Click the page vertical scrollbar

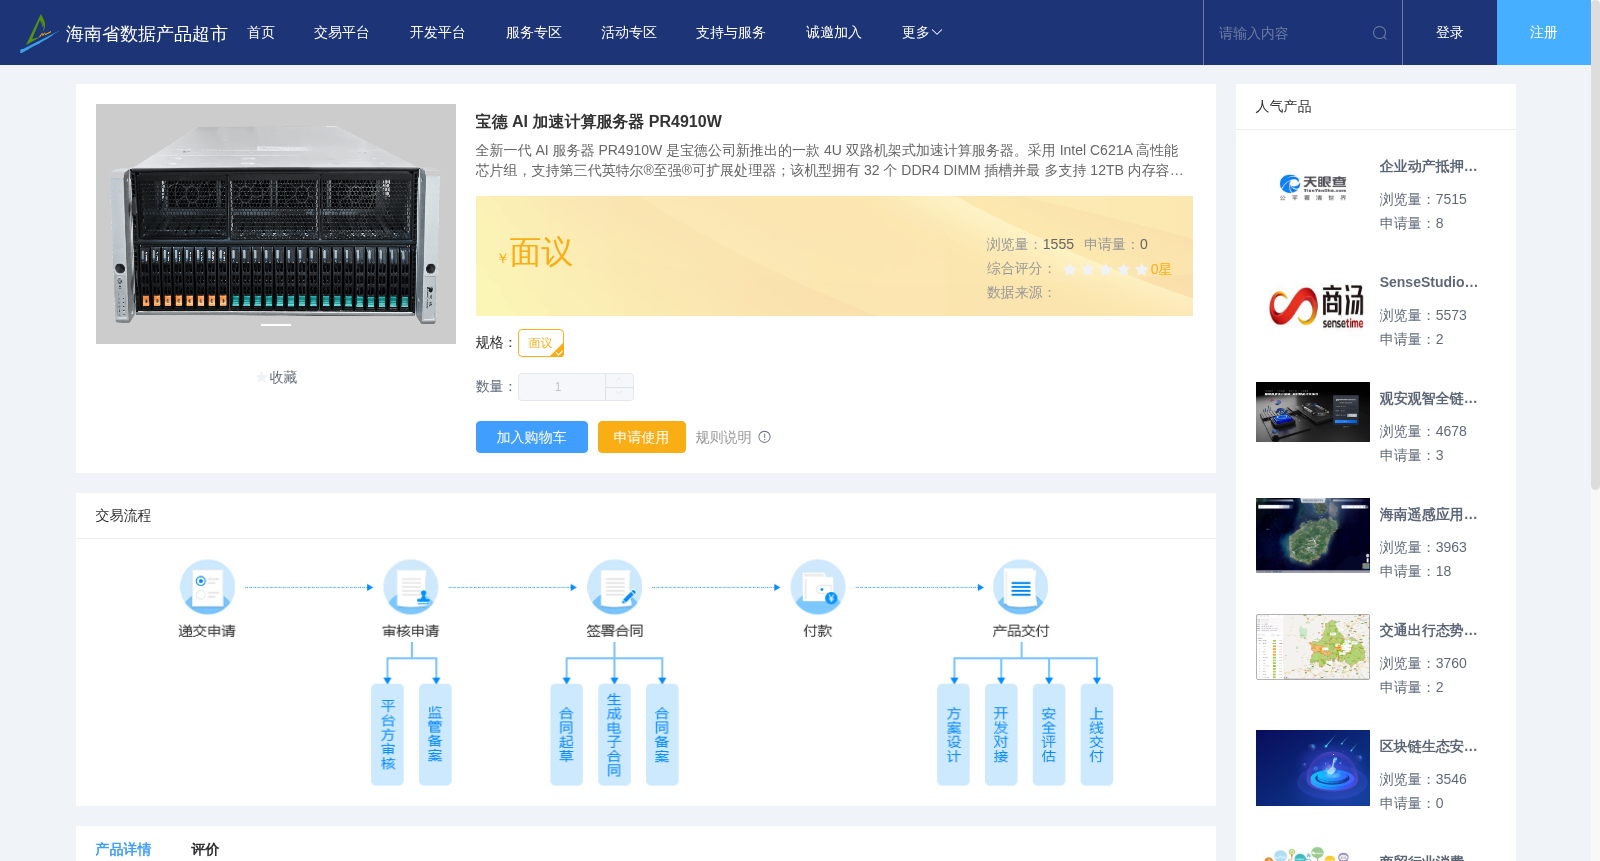coord(1595,245)
